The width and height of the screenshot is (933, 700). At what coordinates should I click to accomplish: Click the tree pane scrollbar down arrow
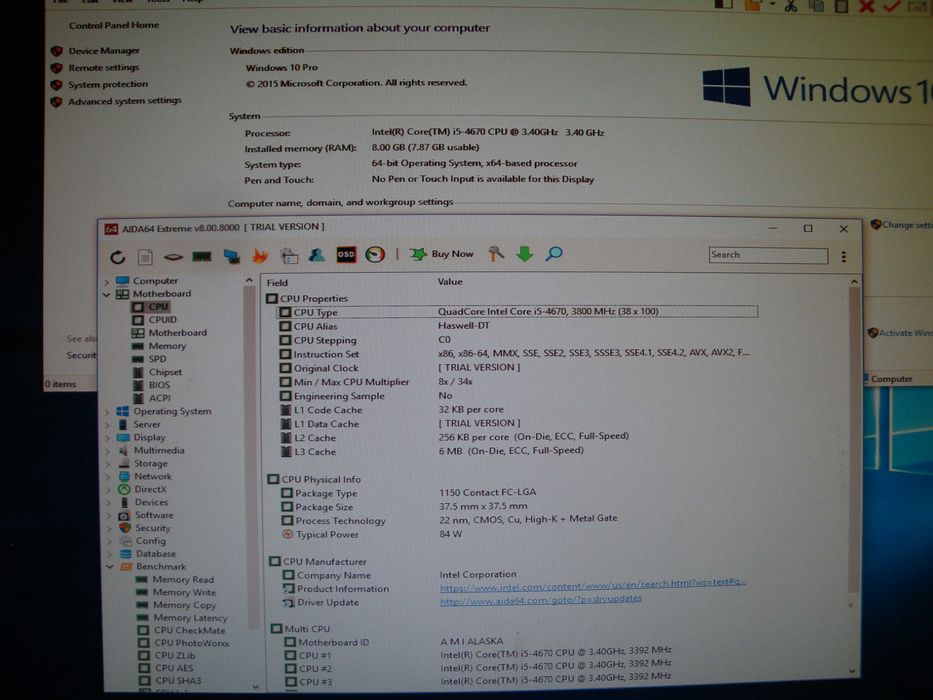[255, 686]
